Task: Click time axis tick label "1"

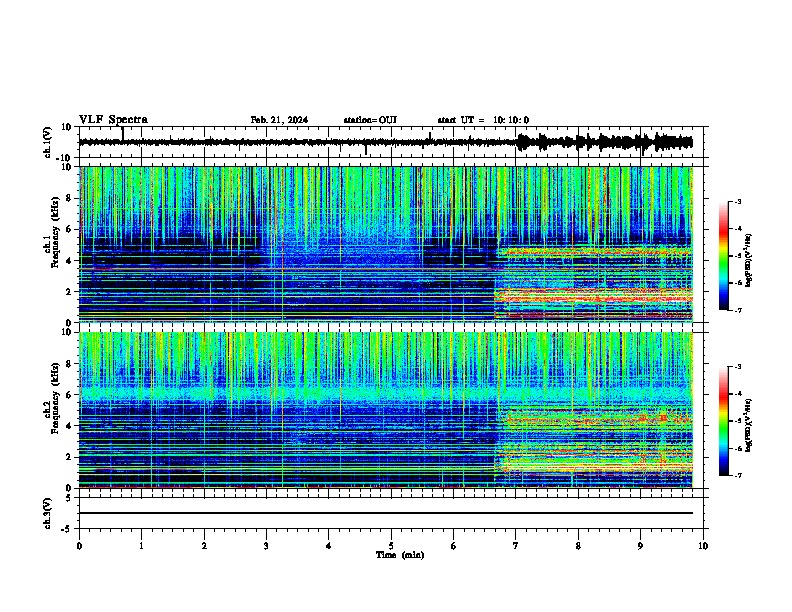Action: [x=141, y=546]
